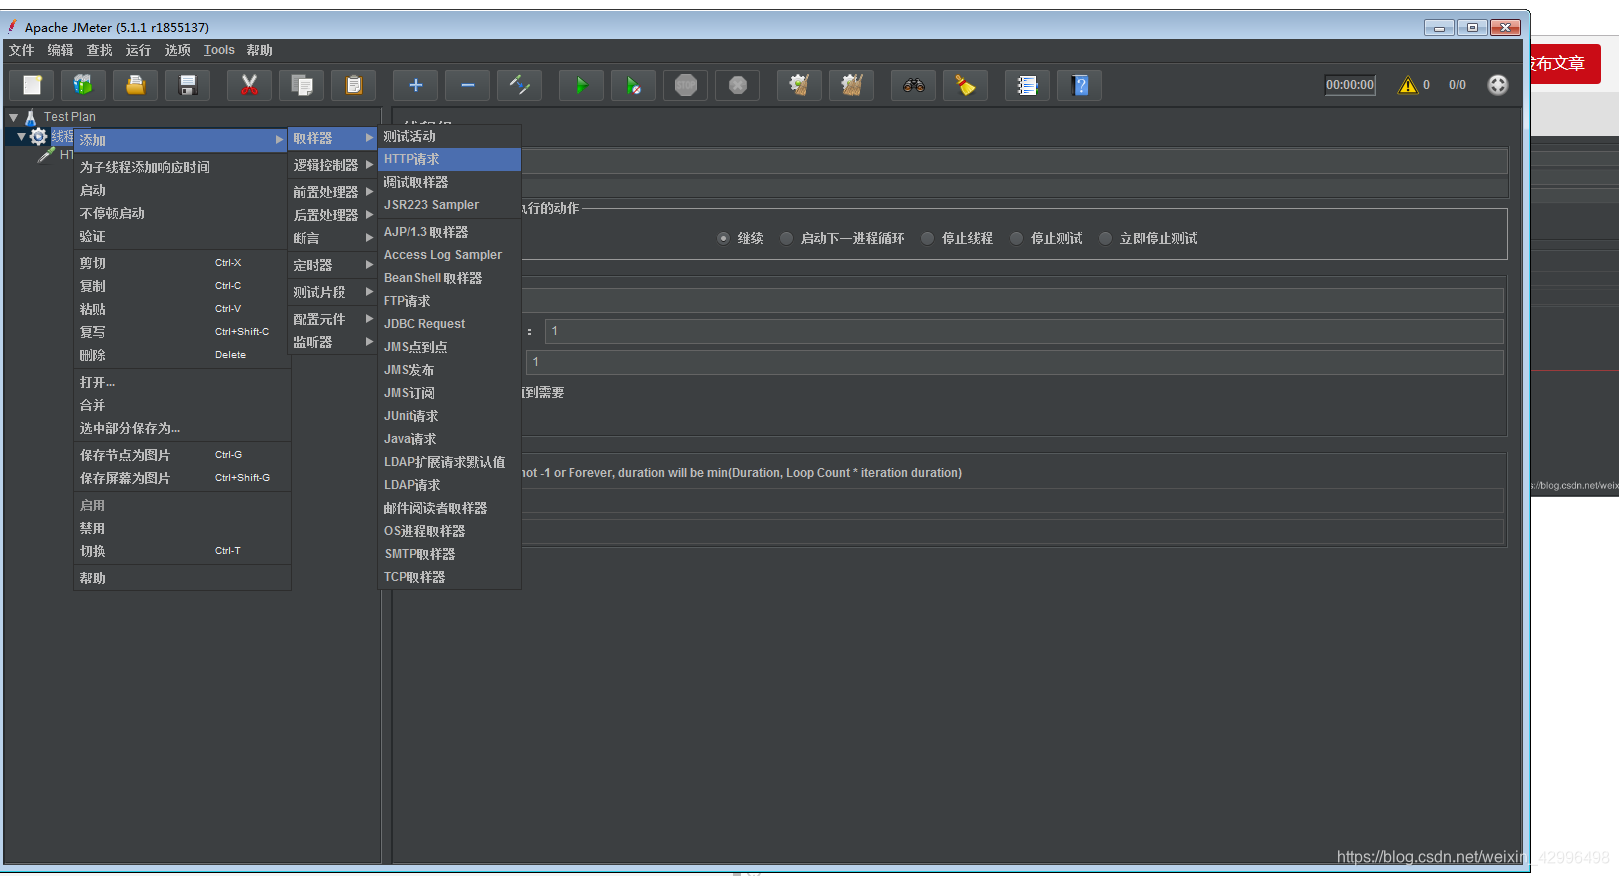Choose TCP取样器 from sampler list
1619x876 pixels.
tap(449, 577)
